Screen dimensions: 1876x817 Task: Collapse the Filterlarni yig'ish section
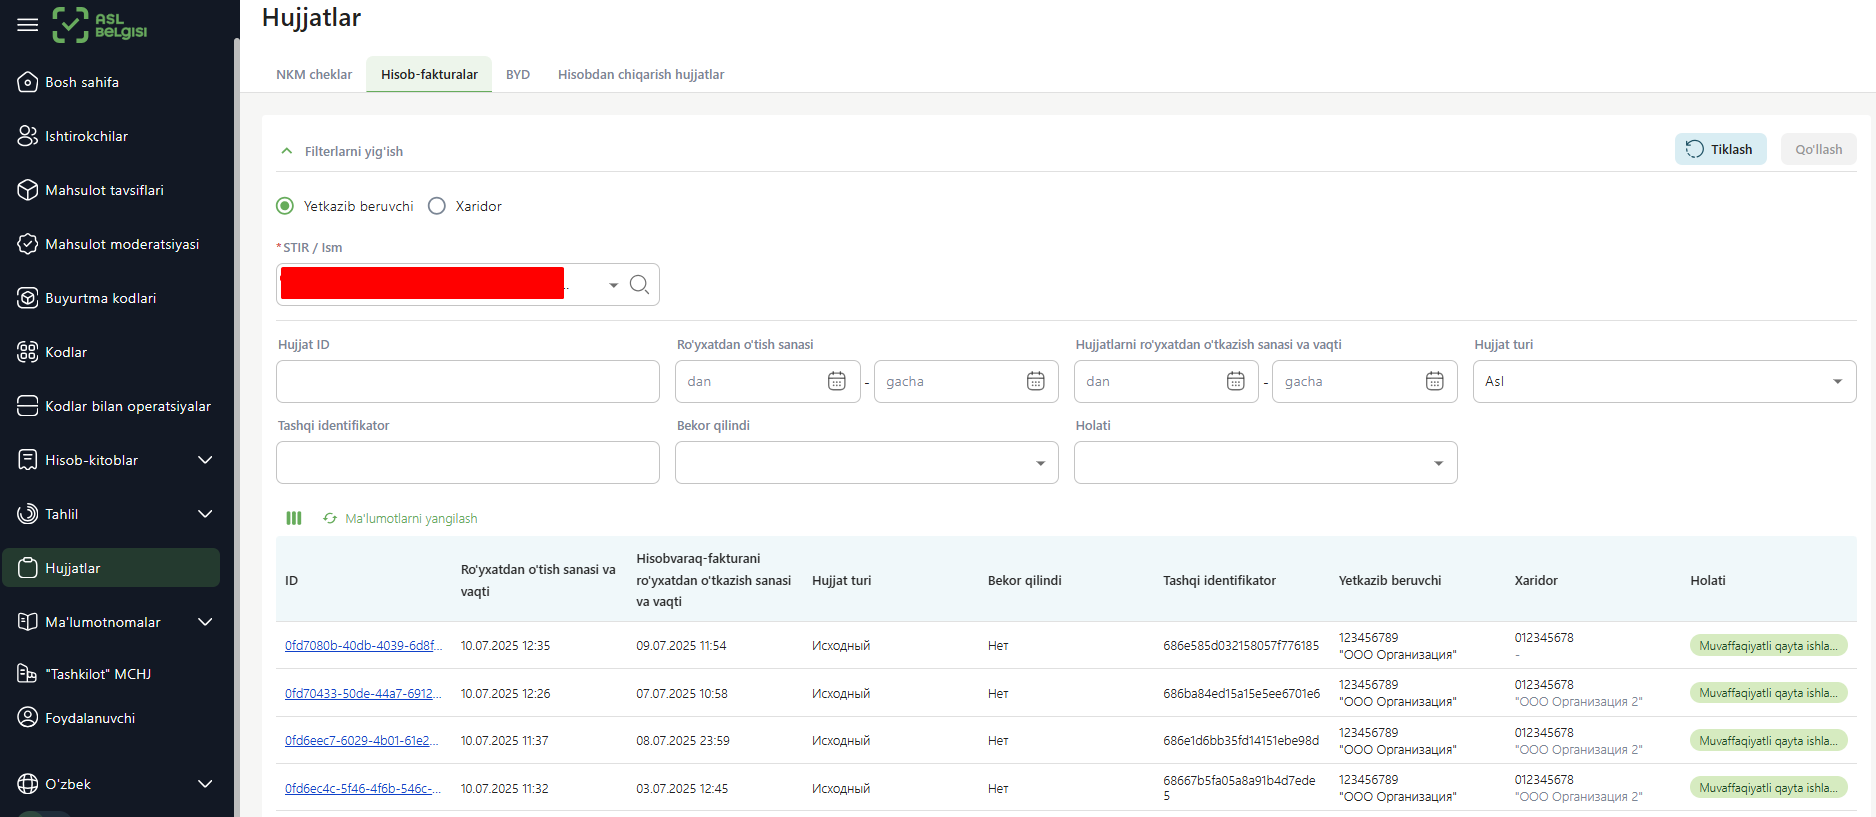[287, 151]
